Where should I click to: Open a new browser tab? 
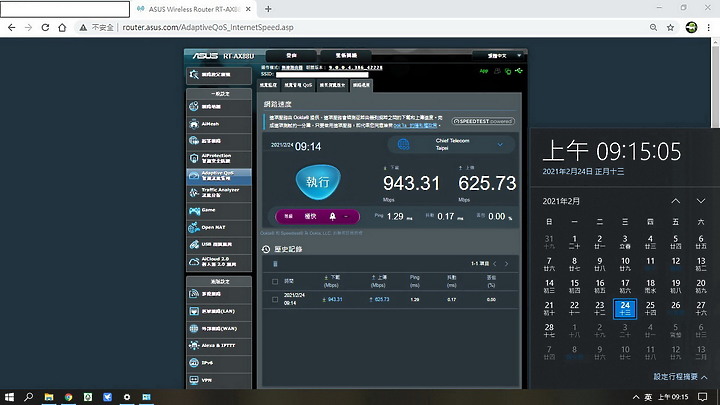(x=268, y=9)
